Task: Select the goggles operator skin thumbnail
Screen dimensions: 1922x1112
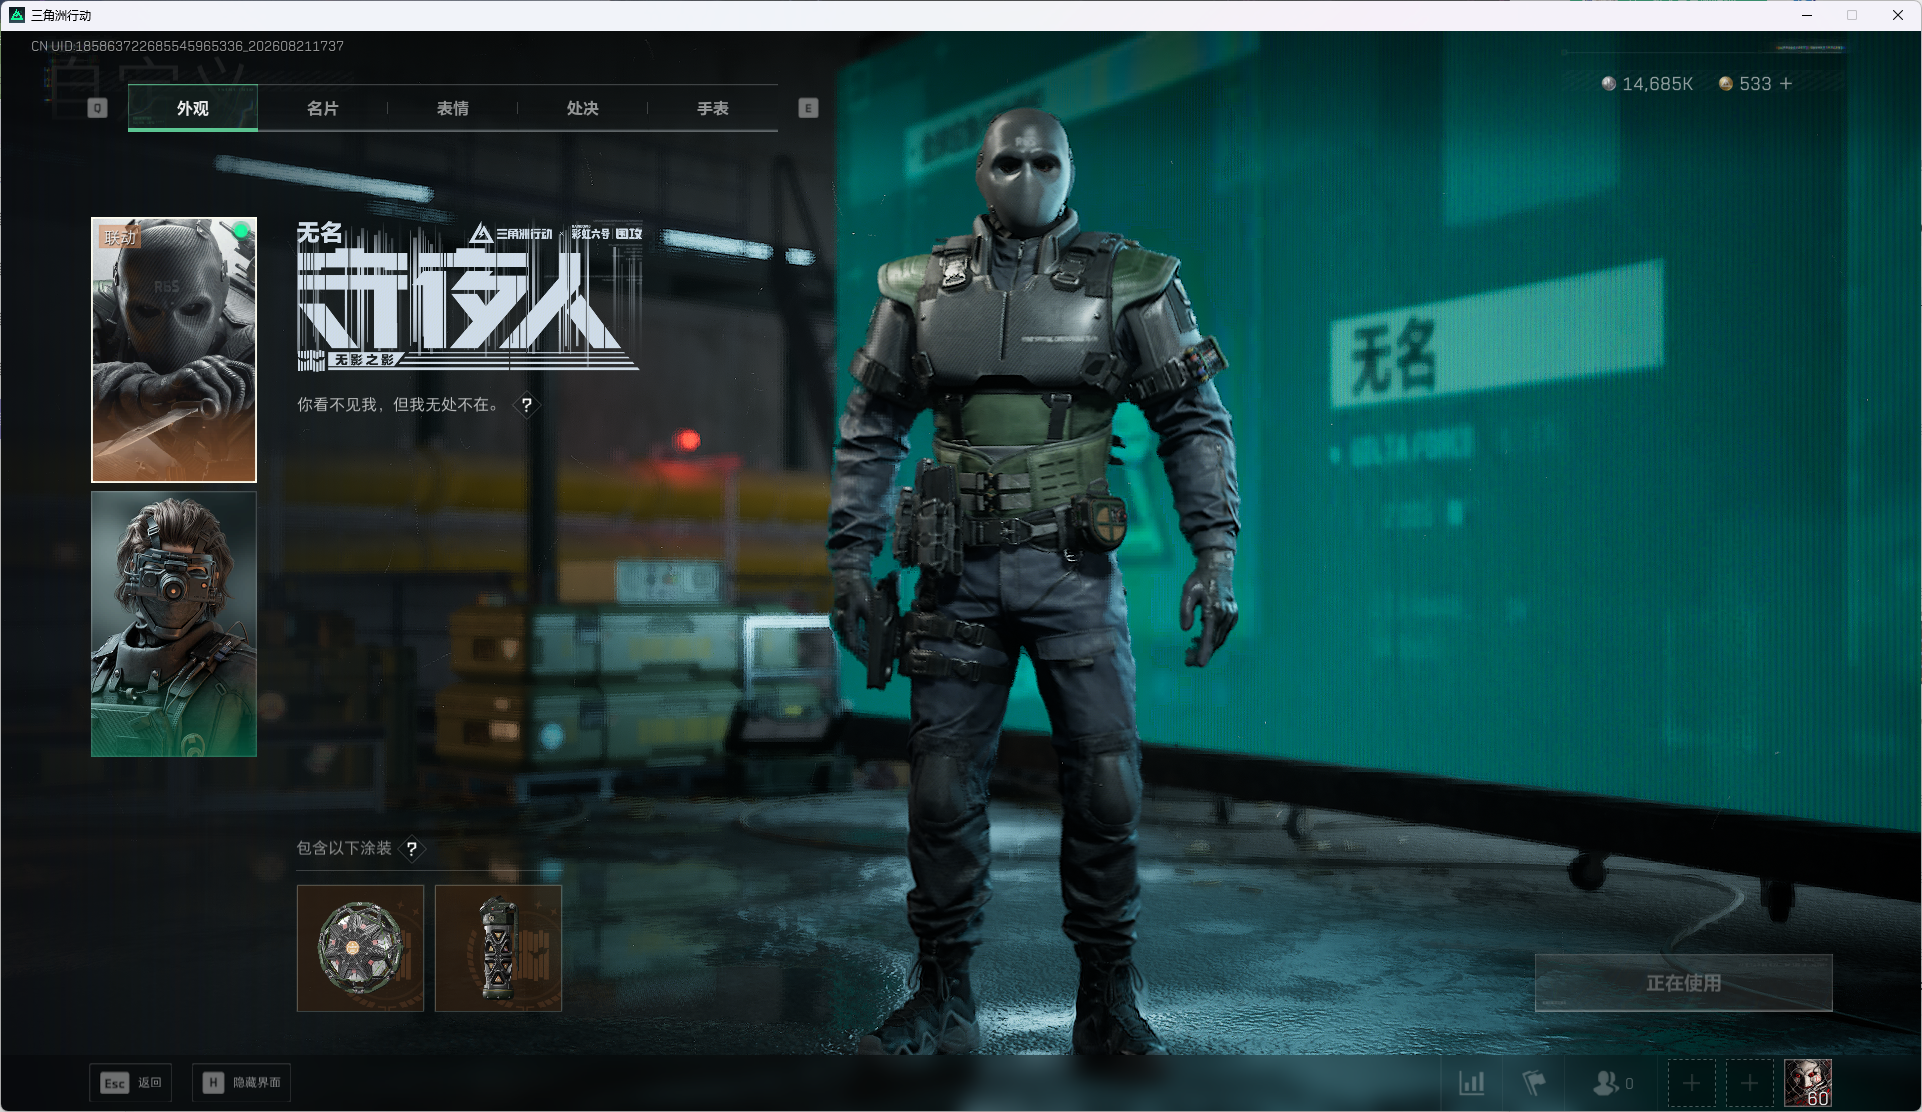Action: click(x=174, y=624)
